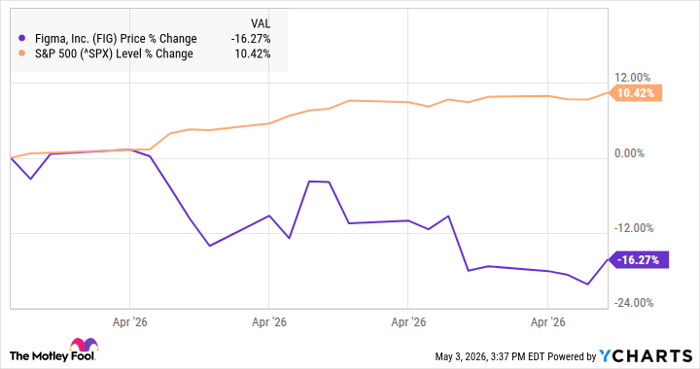Viewport: 700px width, 369px height.
Task: Click the last Apr '26 x-axis label
Action: click(548, 322)
